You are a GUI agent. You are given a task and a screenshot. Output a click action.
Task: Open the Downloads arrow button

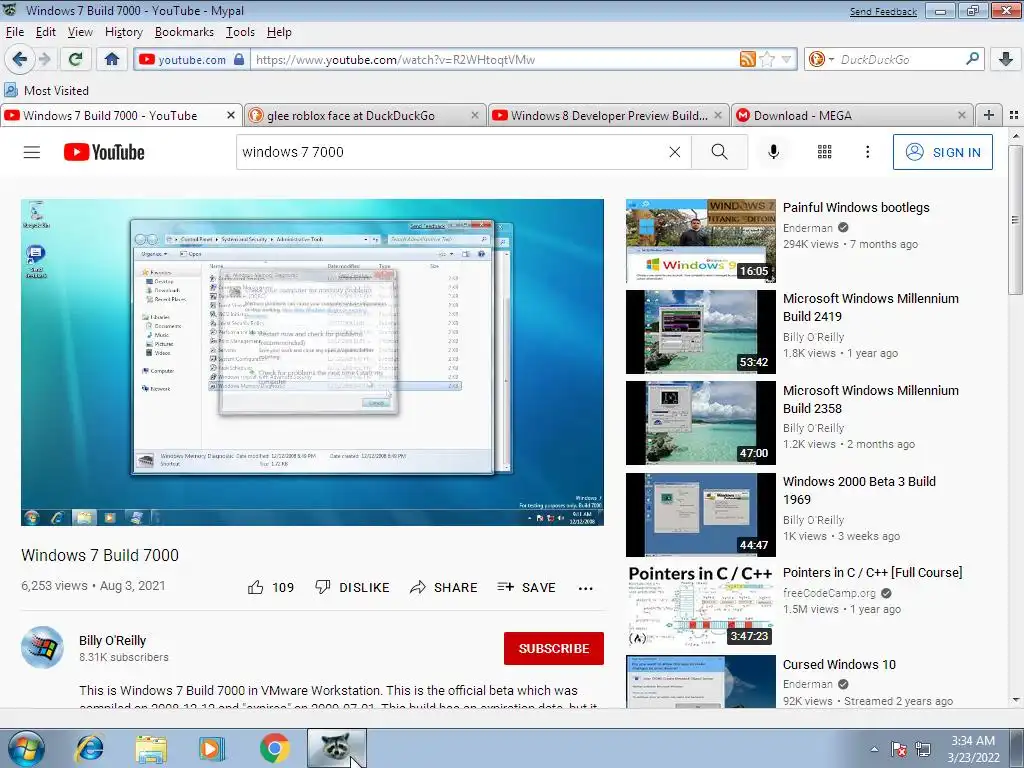tap(1006, 59)
